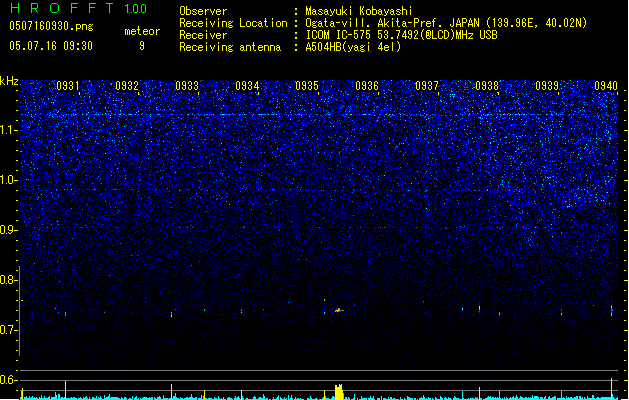Click the 0.7 kHz frequency label
This screenshot has height=400, width=629.
(8, 330)
